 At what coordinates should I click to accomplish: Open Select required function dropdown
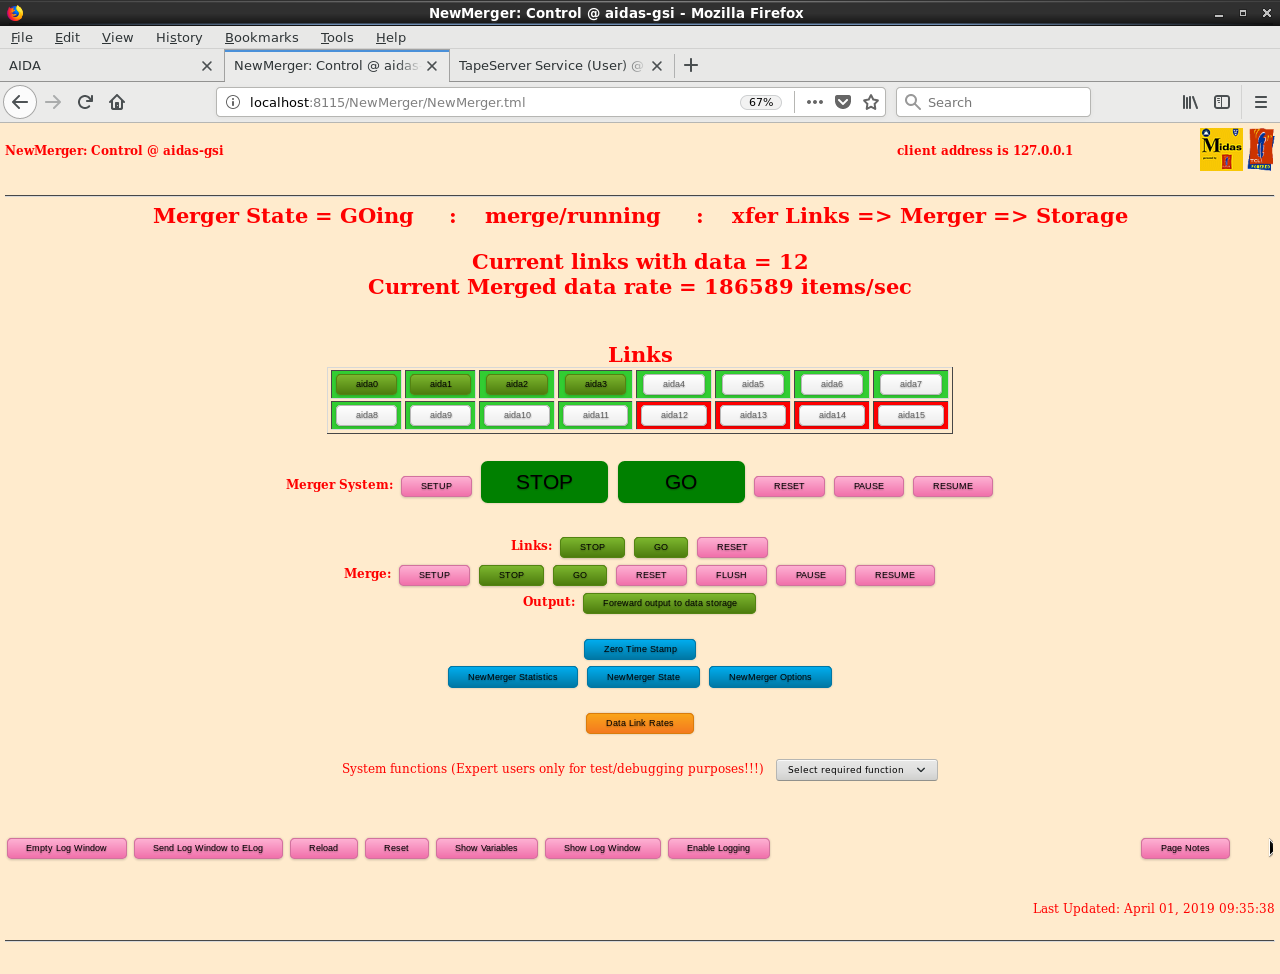857,770
